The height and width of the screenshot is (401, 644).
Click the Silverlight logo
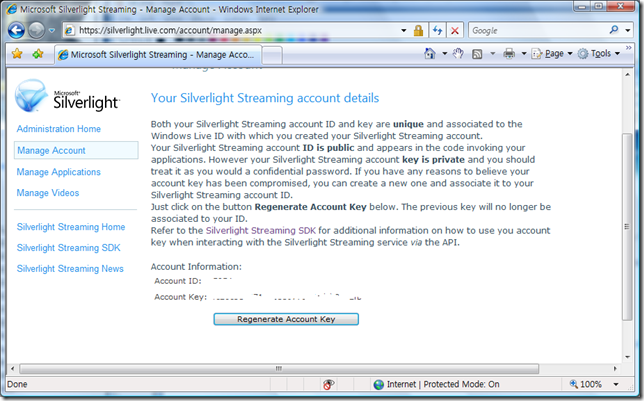[x=67, y=96]
